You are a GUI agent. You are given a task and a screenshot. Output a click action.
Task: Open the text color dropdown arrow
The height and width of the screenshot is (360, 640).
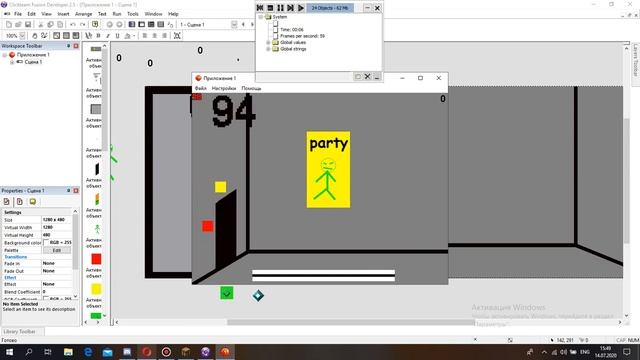tap(134, 36)
